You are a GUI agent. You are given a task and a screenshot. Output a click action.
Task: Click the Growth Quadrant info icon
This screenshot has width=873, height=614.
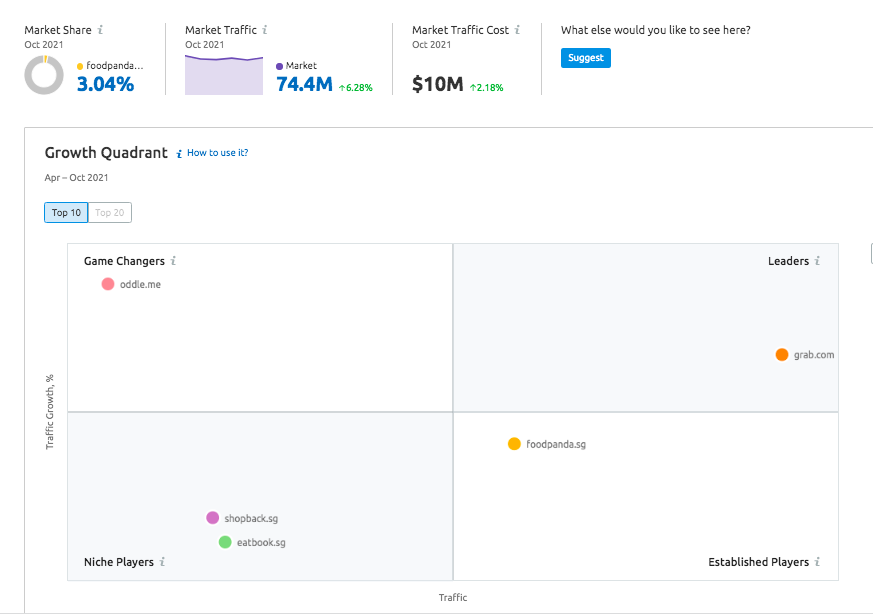[x=179, y=154]
